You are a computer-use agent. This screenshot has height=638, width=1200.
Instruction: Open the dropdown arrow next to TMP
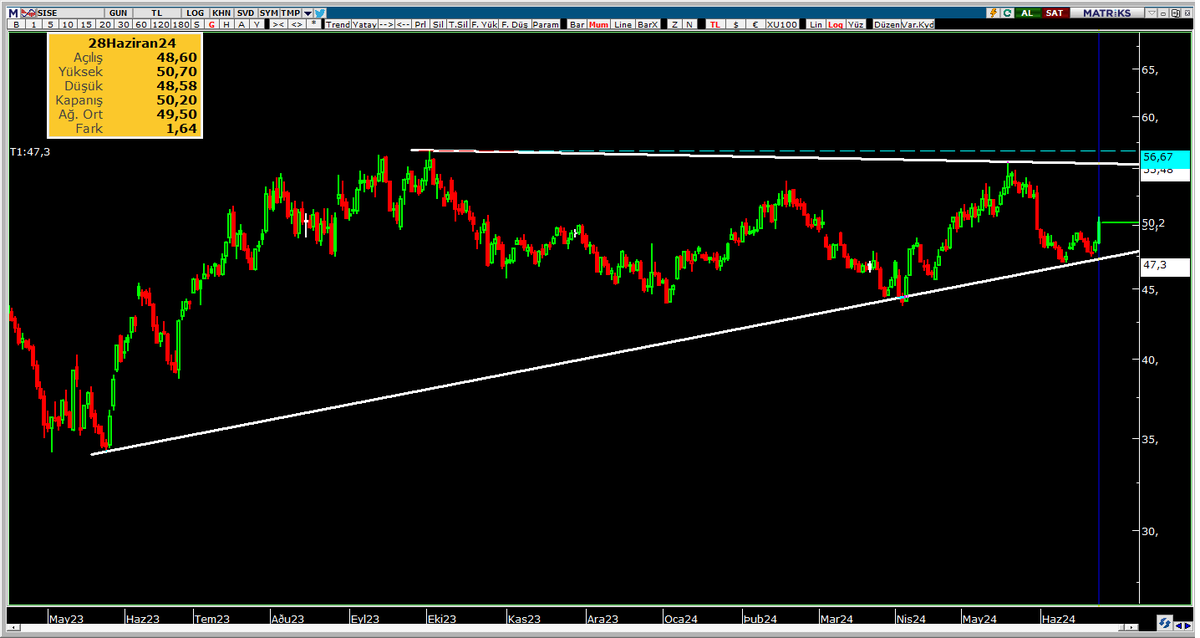click(x=308, y=13)
